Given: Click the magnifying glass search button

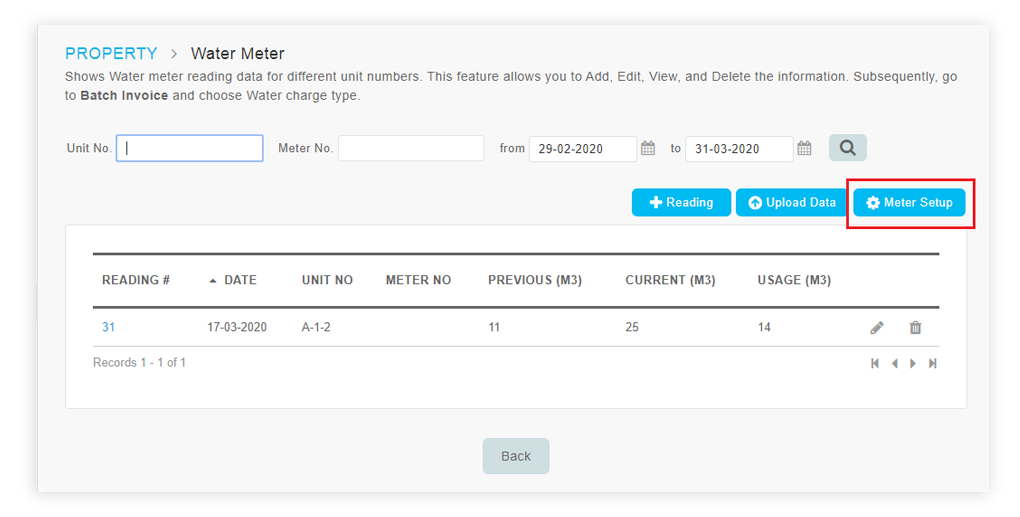Looking at the screenshot, I should tap(848, 148).
